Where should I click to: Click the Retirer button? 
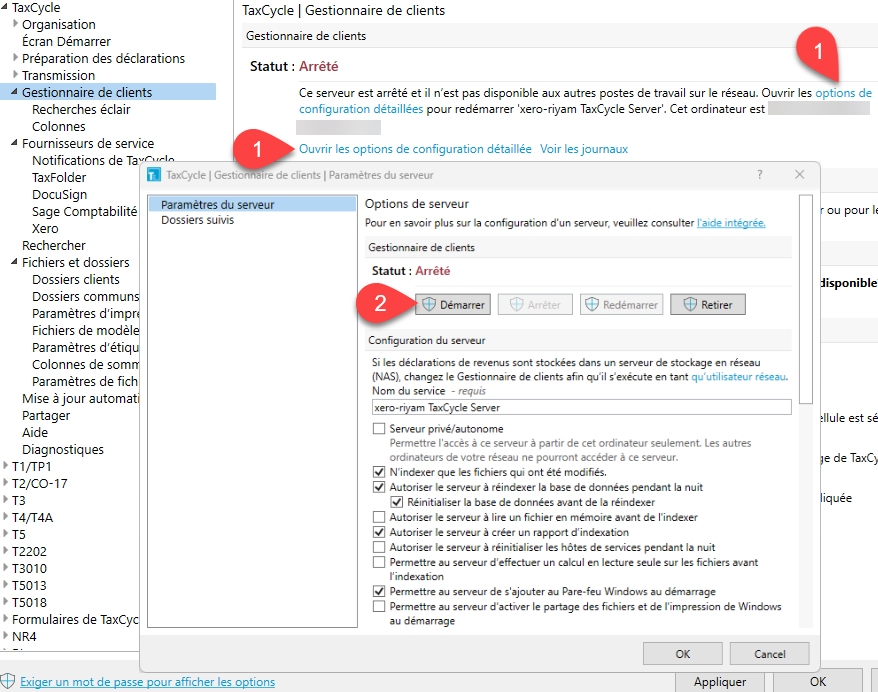click(708, 305)
